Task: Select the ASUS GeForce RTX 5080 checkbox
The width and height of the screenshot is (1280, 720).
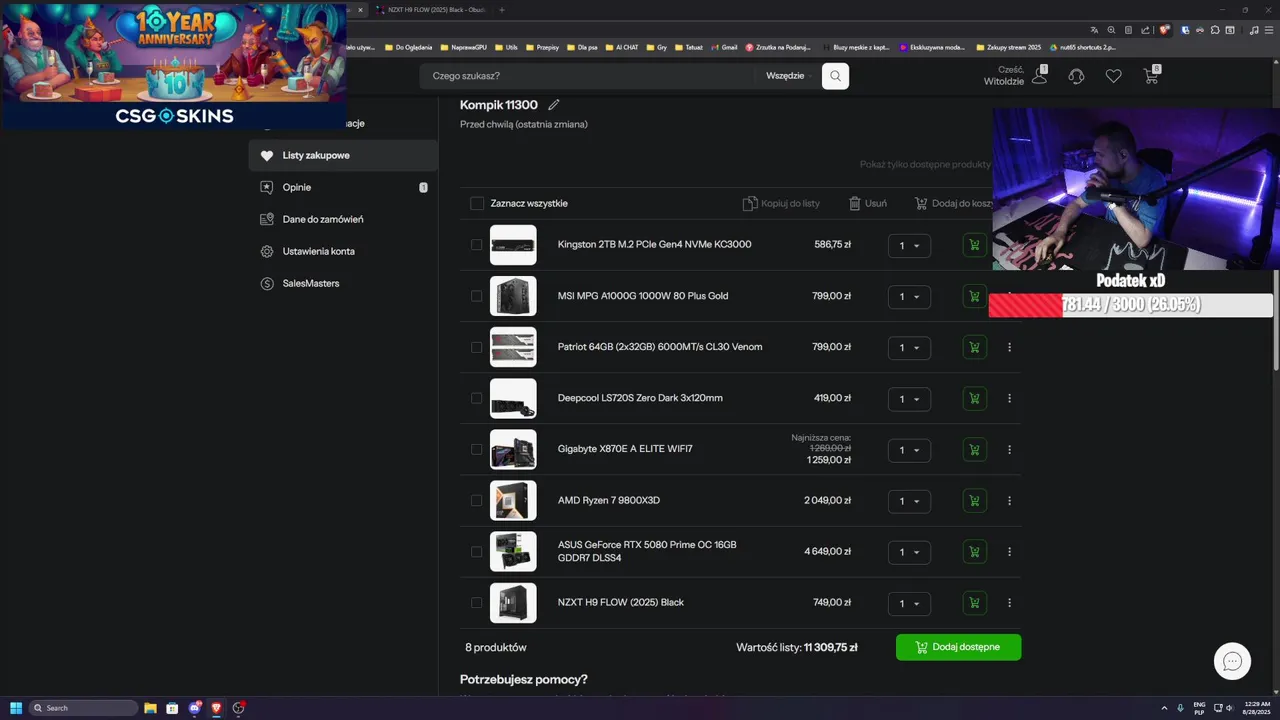Action: [x=476, y=552]
